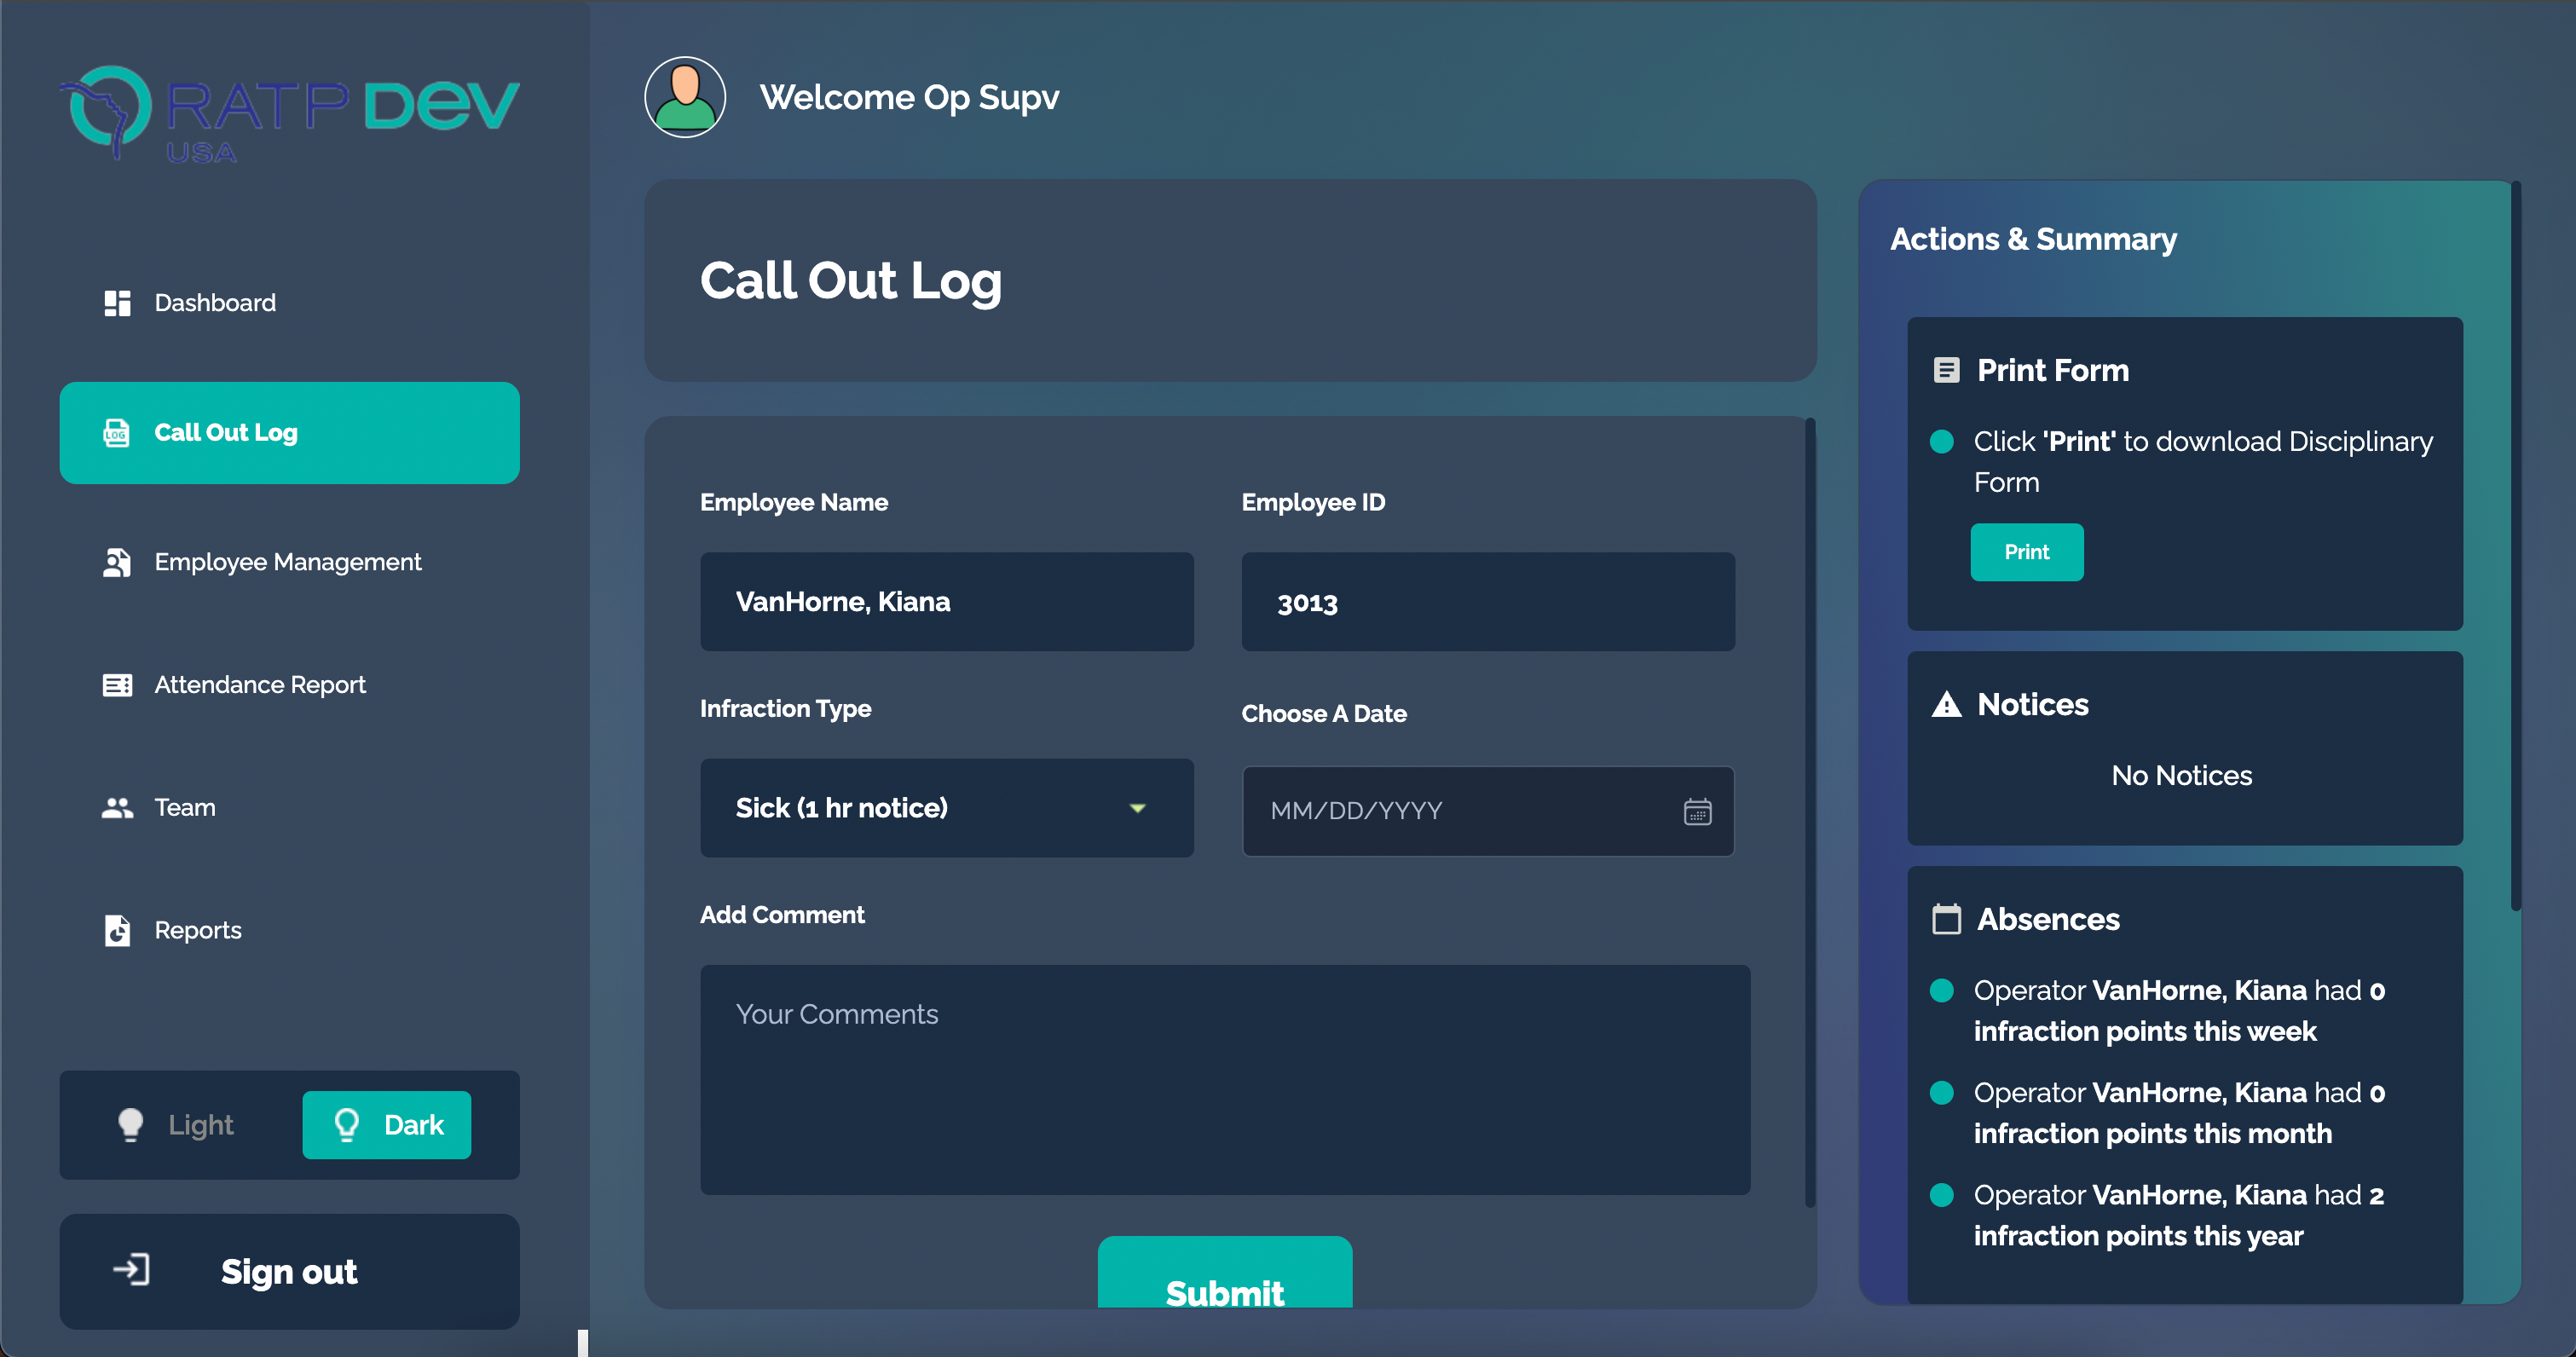Screen dimensions: 2576x1357
Task: Switch theme to Light
Action: tap(176, 1125)
